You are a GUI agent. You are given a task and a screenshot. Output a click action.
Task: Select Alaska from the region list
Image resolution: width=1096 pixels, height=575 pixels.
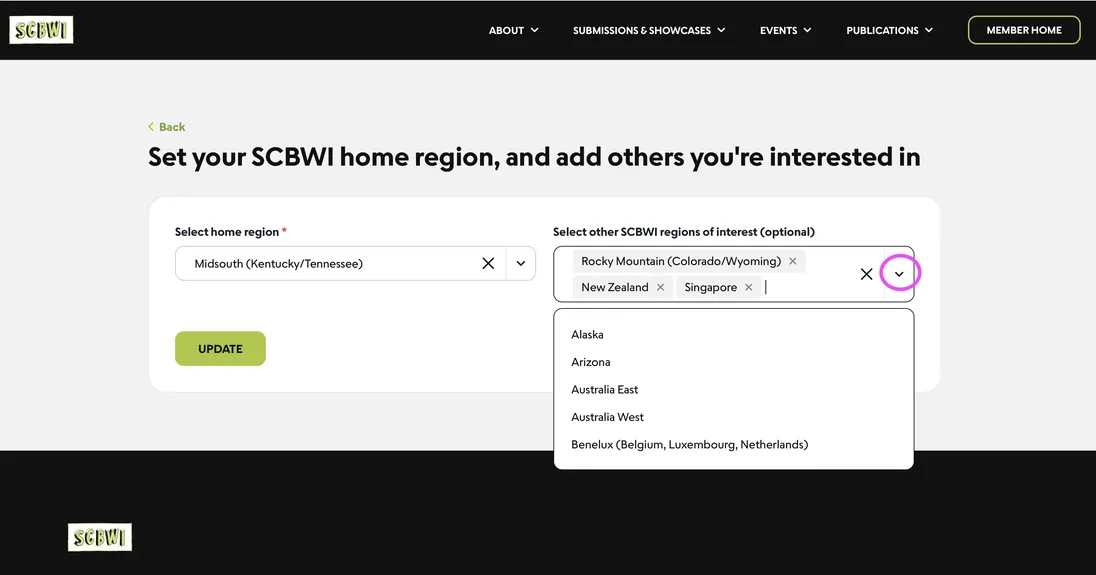coord(733,335)
